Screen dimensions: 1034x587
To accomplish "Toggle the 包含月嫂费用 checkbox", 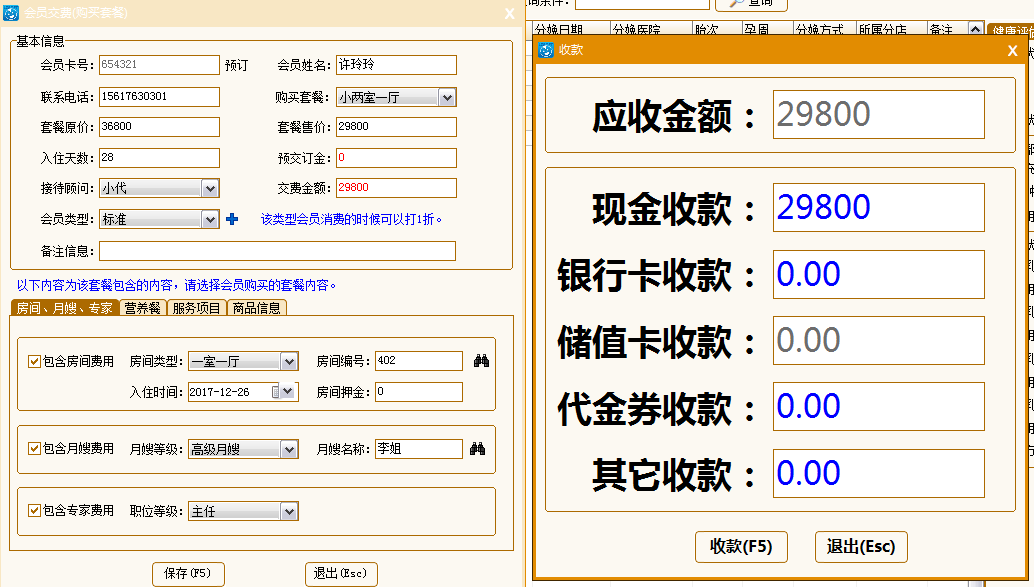I will pyautogui.click(x=34, y=449).
